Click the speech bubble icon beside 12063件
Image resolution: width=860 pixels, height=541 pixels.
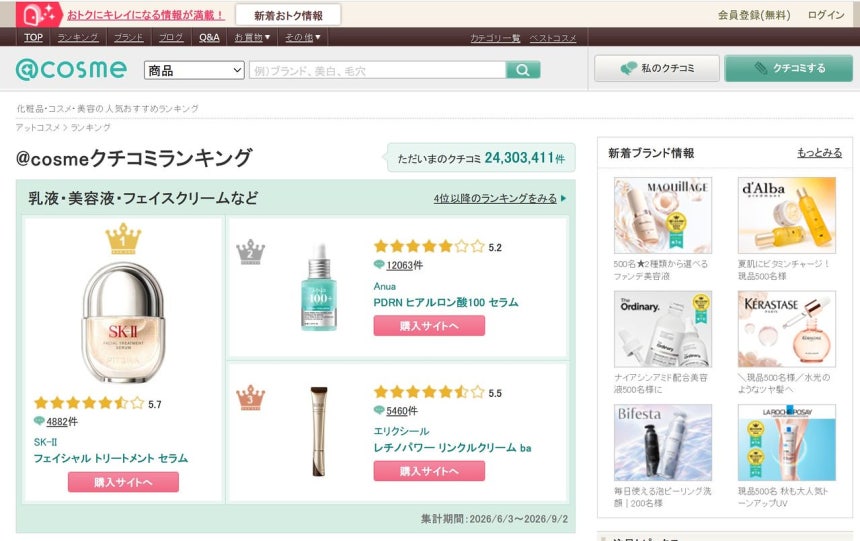pyautogui.click(x=378, y=265)
